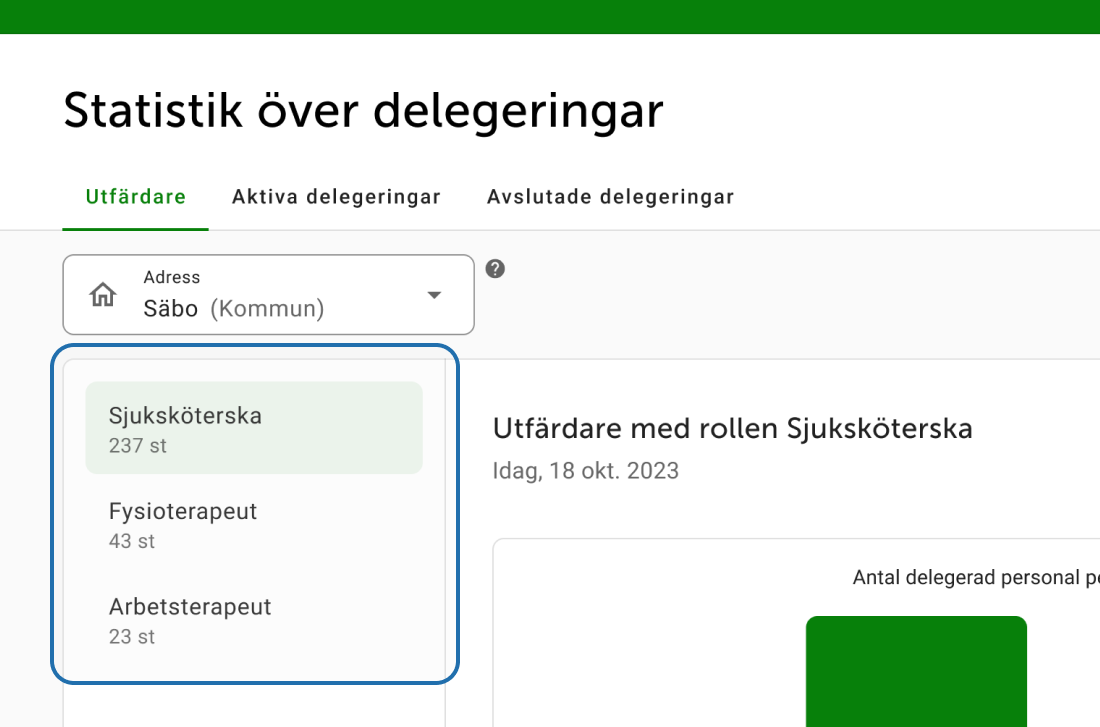Viewport: 1100px width, 727px height.
Task: Click the Statistik över delegeringar page title
Action: [x=363, y=111]
